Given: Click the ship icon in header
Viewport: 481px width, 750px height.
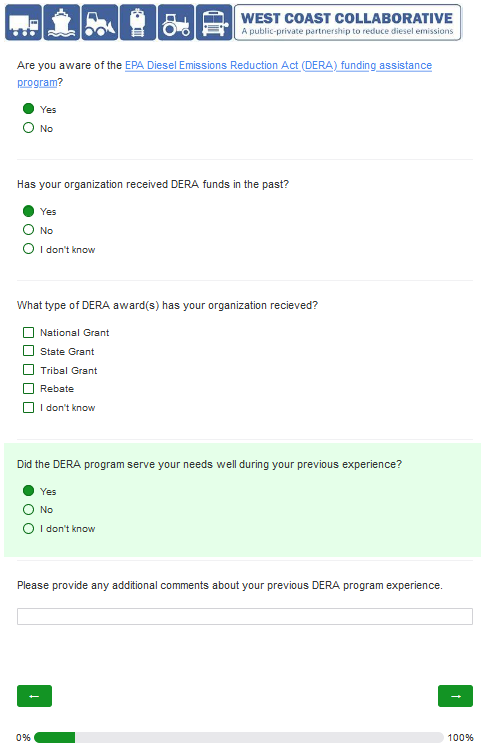Looking at the screenshot, I should click(x=61, y=22).
